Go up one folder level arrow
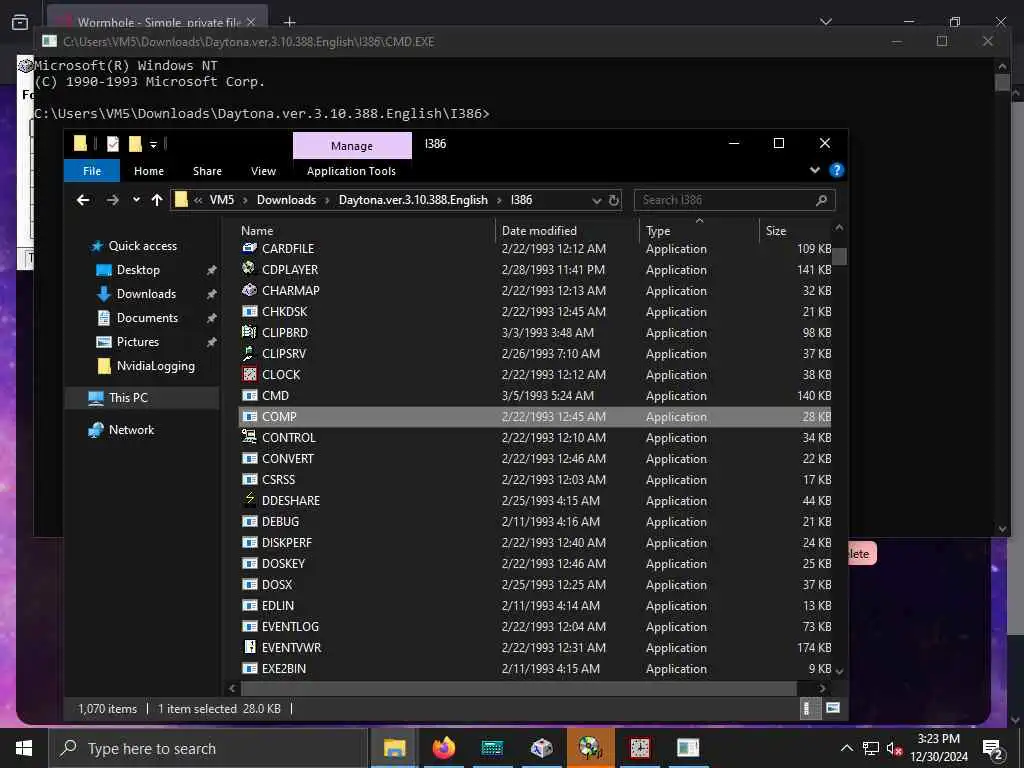1024x768 pixels. 157,200
